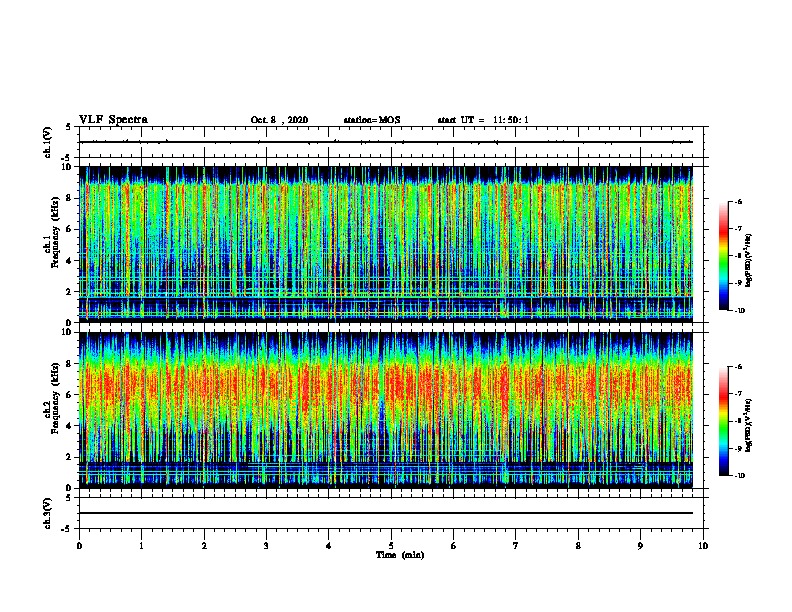Click the "start UT = 11:50:1" header text

tap(483, 120)
